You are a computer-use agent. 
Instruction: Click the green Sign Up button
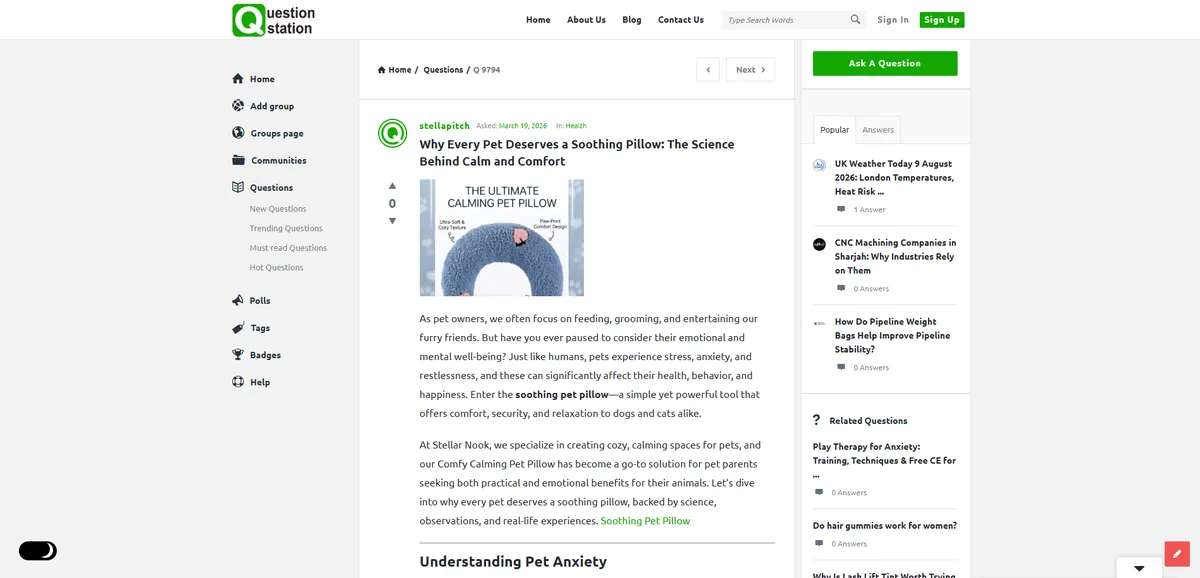[x=941, y=20]
